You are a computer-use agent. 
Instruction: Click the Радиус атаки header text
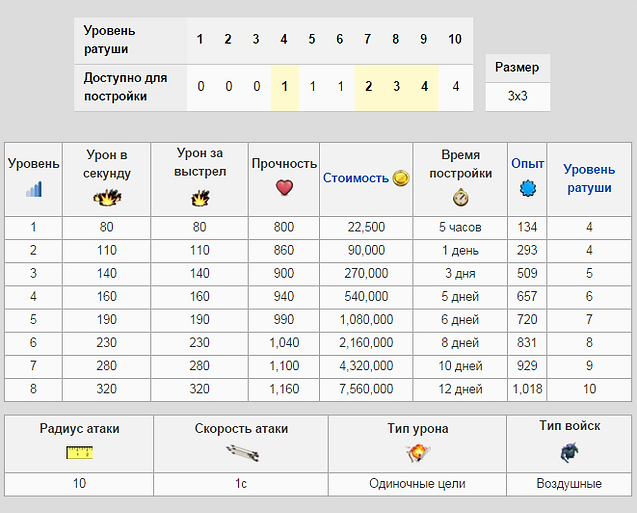pyautogui.click(x=80, y=429)
